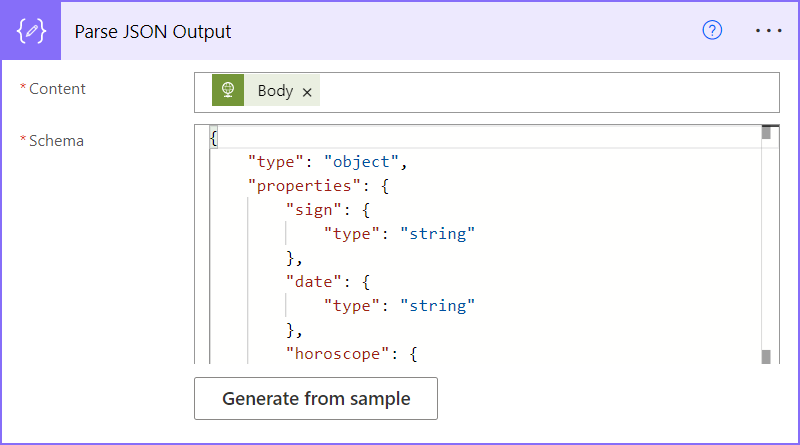Click the green Body token icon
Image resolution: width=800 pixels, height=445 pixels.
coord(228,91)
